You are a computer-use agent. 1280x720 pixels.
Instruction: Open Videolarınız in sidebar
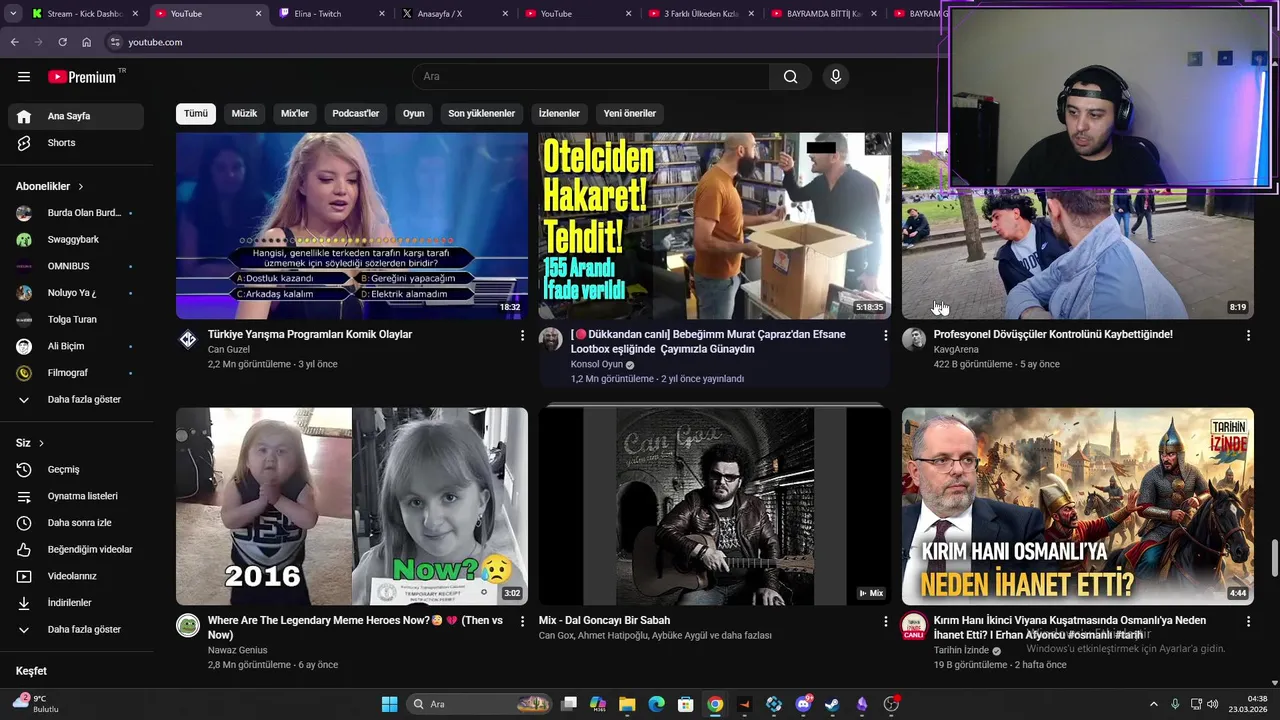pyautogui.click(x=76, y=576)
